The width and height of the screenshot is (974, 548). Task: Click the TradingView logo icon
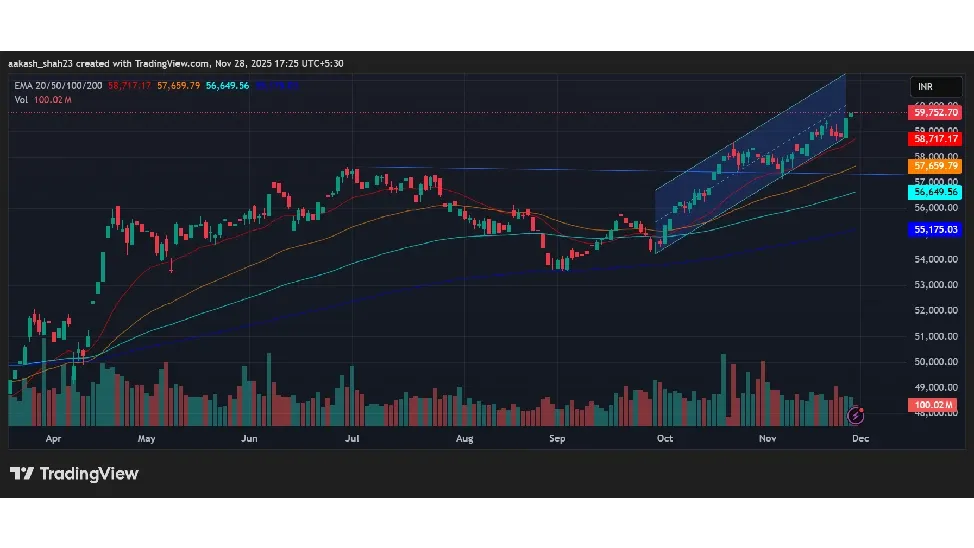tap(21, 474)
